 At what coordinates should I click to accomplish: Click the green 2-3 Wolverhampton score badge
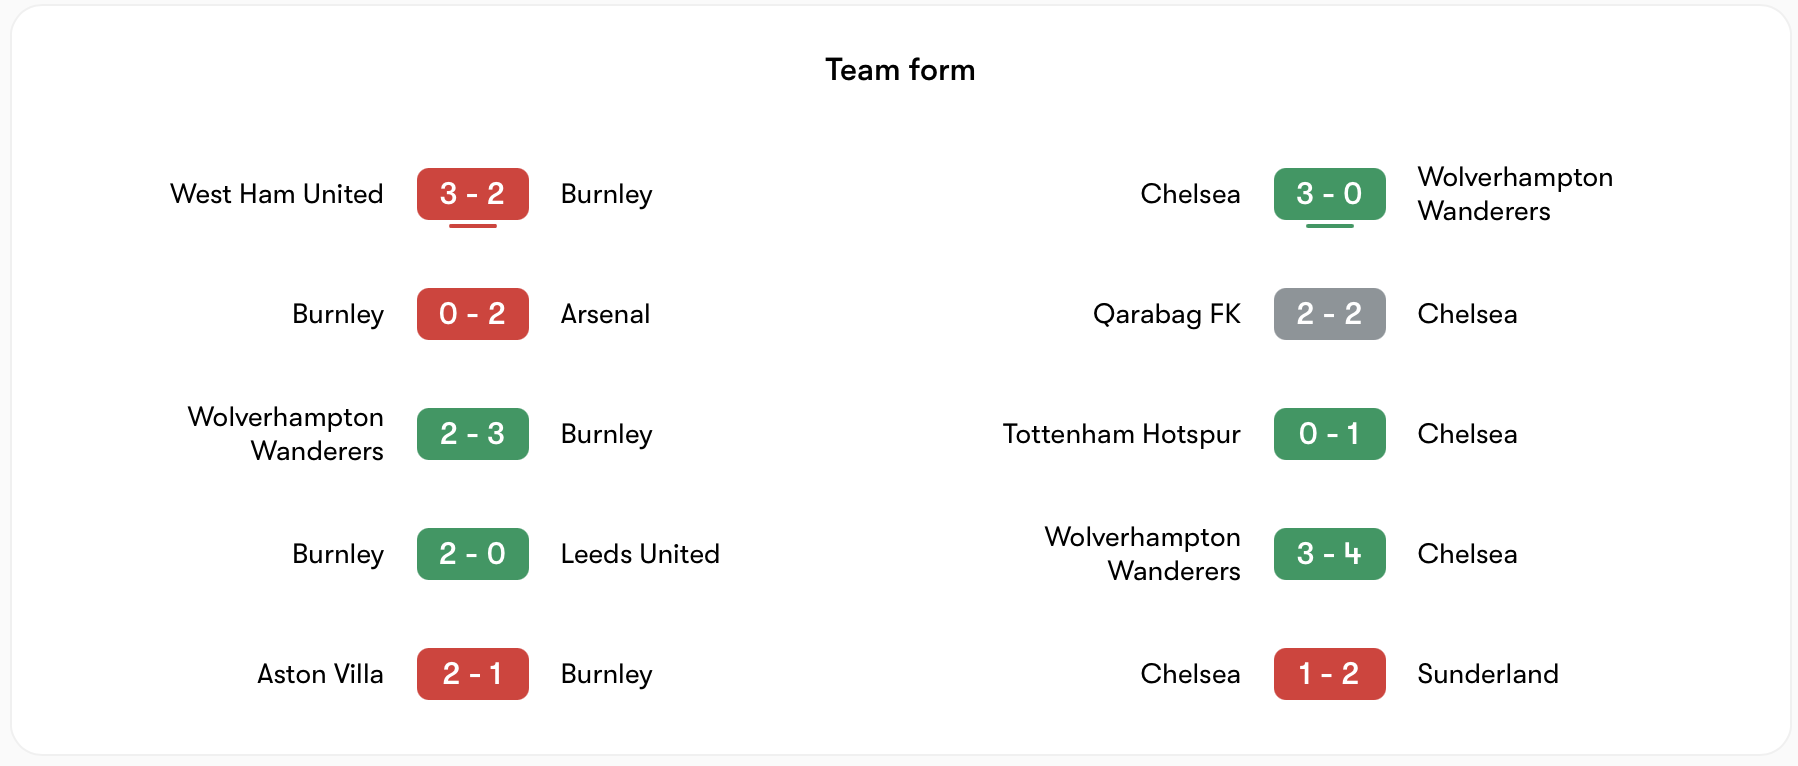(x=472, y=434)
